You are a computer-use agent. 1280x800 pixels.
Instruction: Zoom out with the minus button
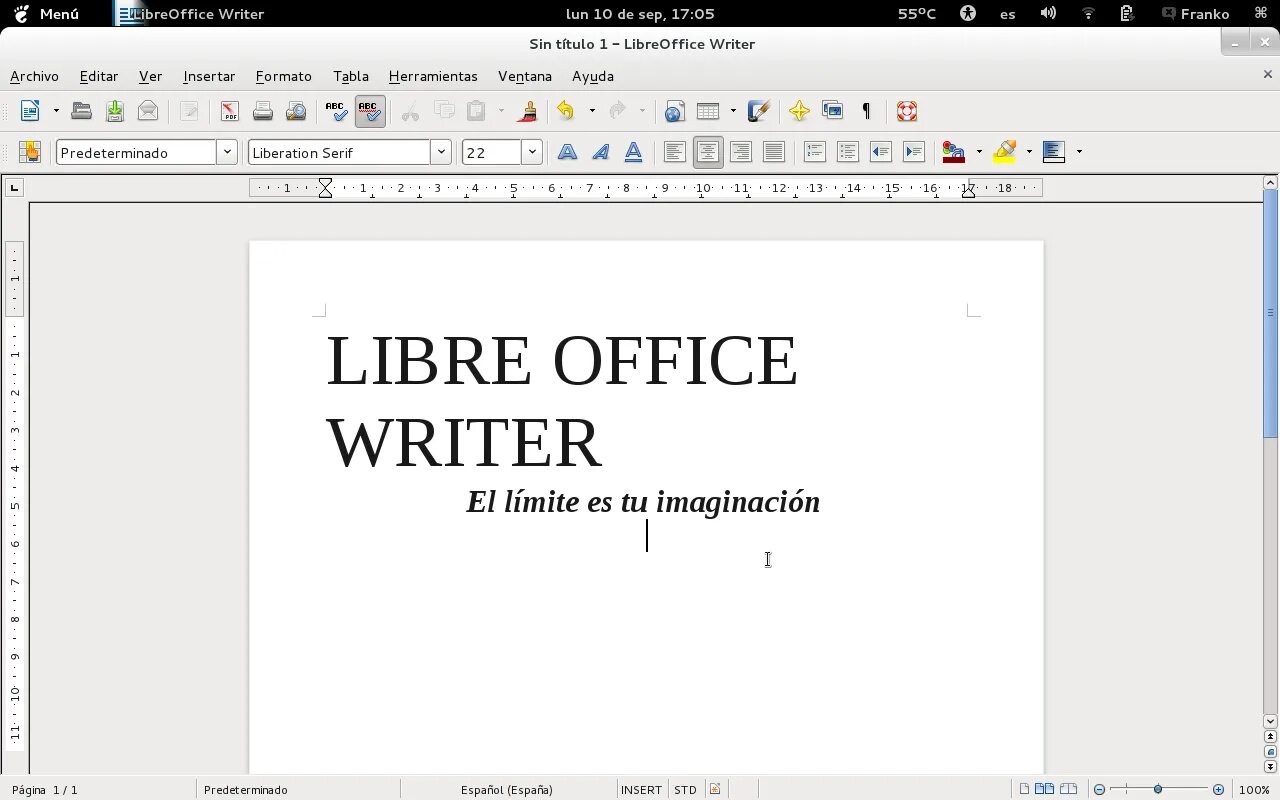(1099, 789)
